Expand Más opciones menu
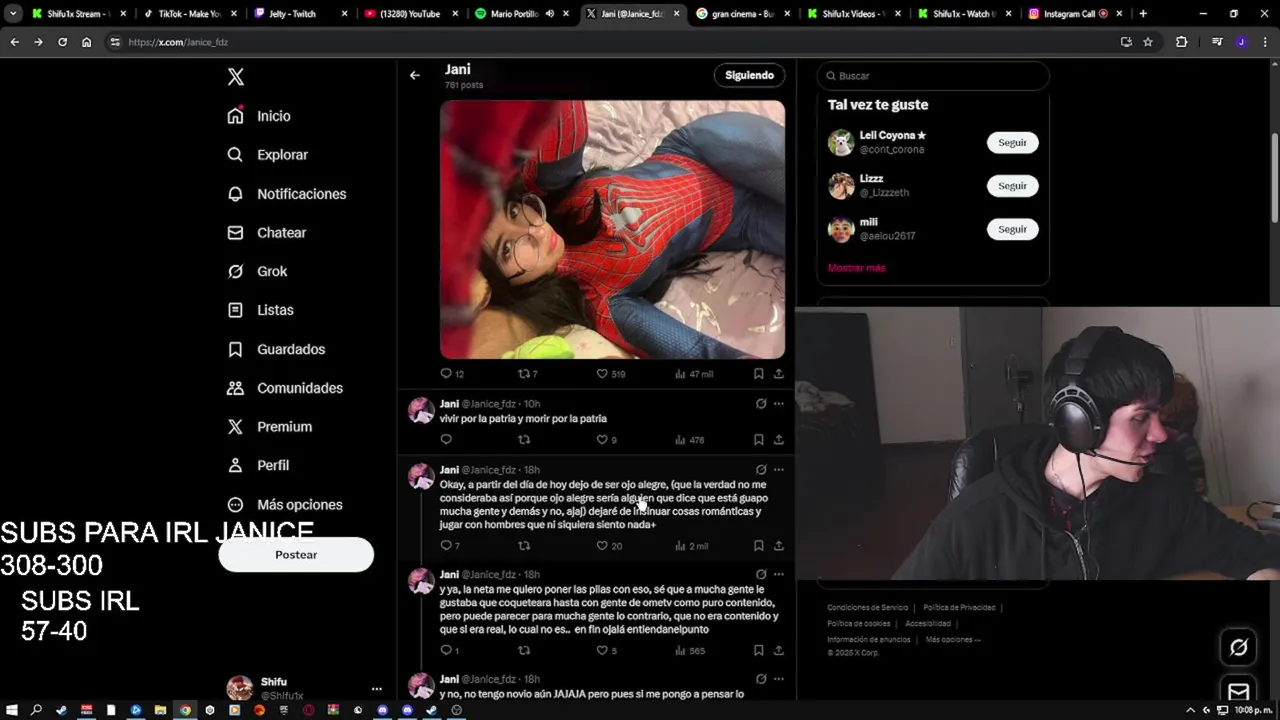Viewport: 1280px width, 720px height. (285, 505)
